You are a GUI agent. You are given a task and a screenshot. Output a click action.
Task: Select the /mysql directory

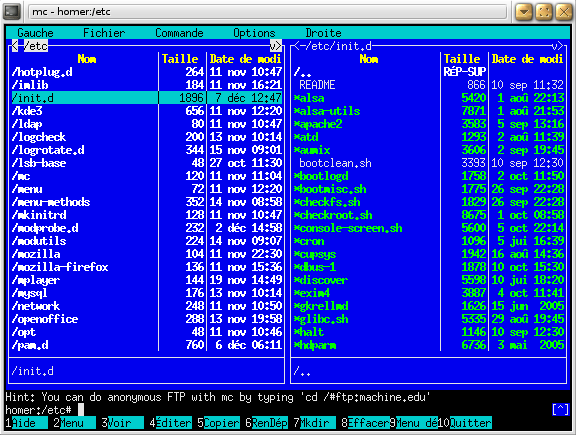pyautogui.click(x=147, y=293)
